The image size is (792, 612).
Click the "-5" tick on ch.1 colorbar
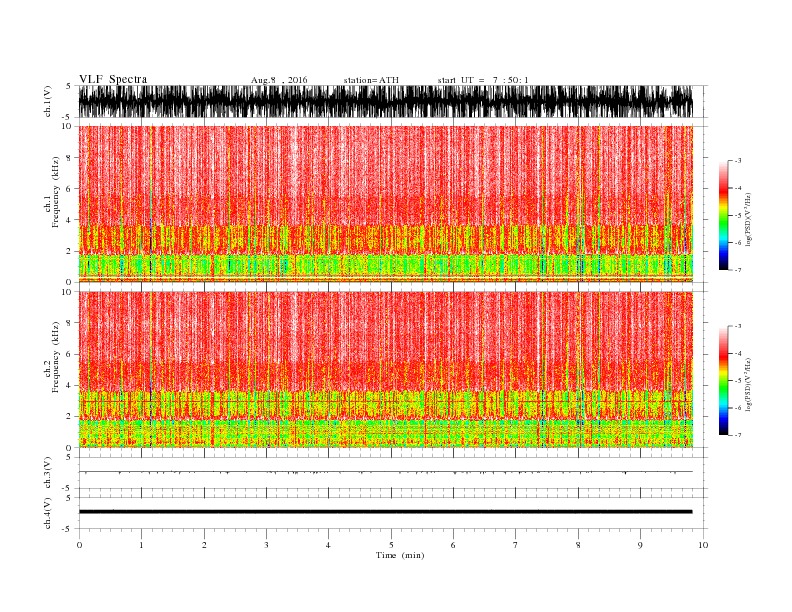pos(738,216)
